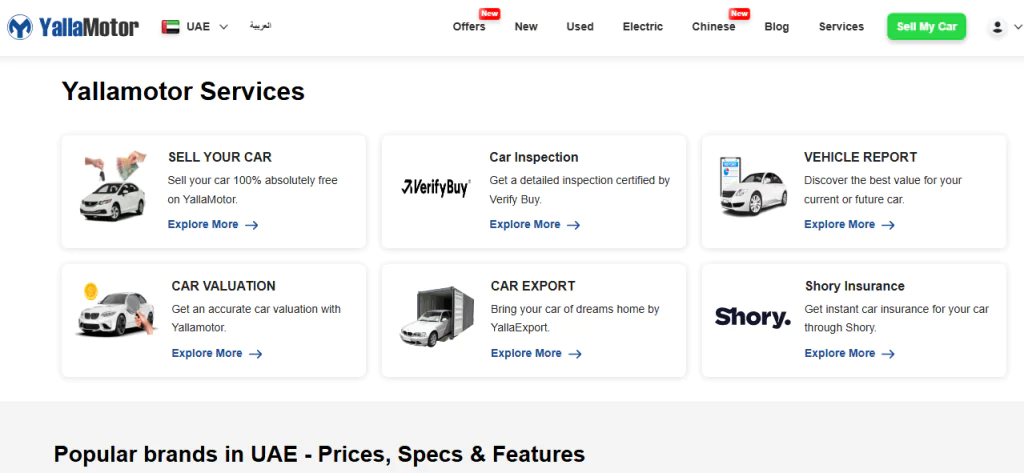
Task: Select the Chinese cars menu item
Action: tap(713, 27)
